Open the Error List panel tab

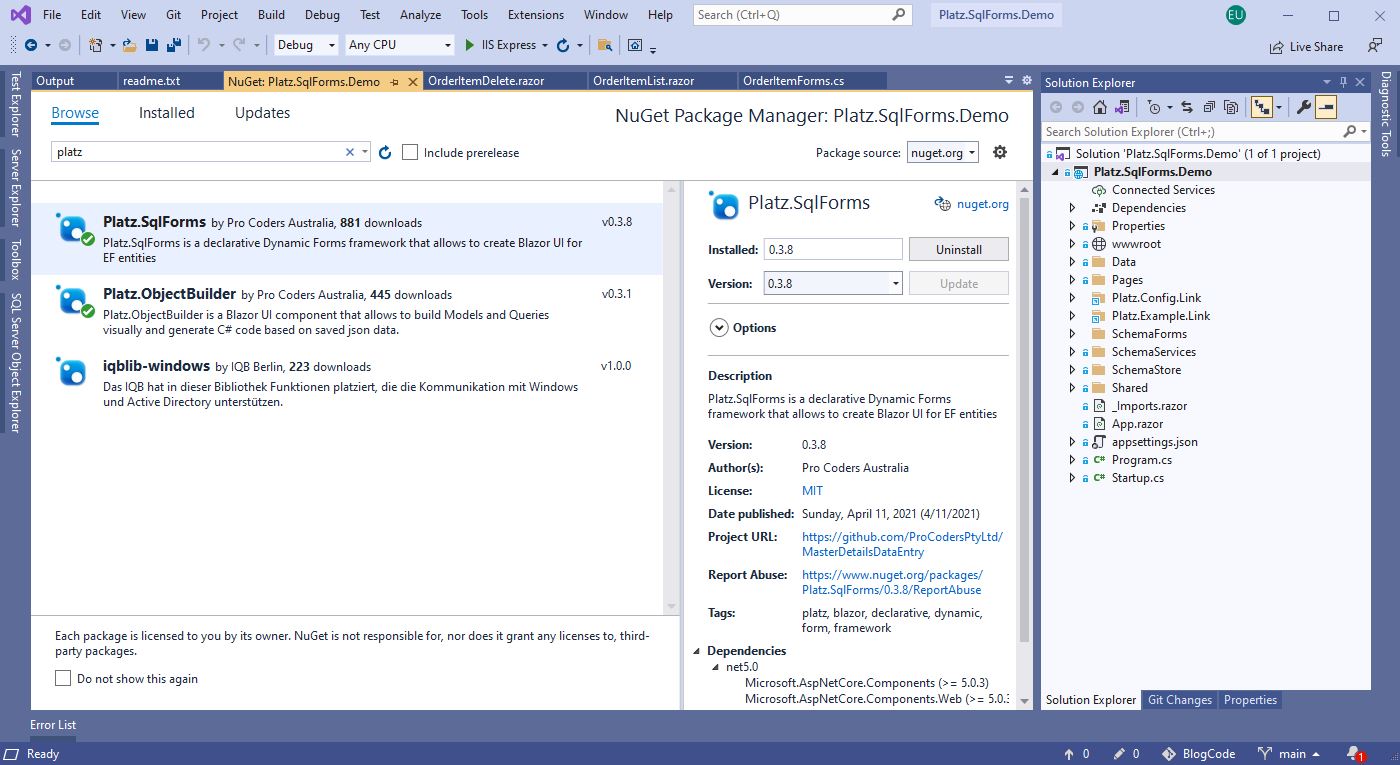click(53, 725)
